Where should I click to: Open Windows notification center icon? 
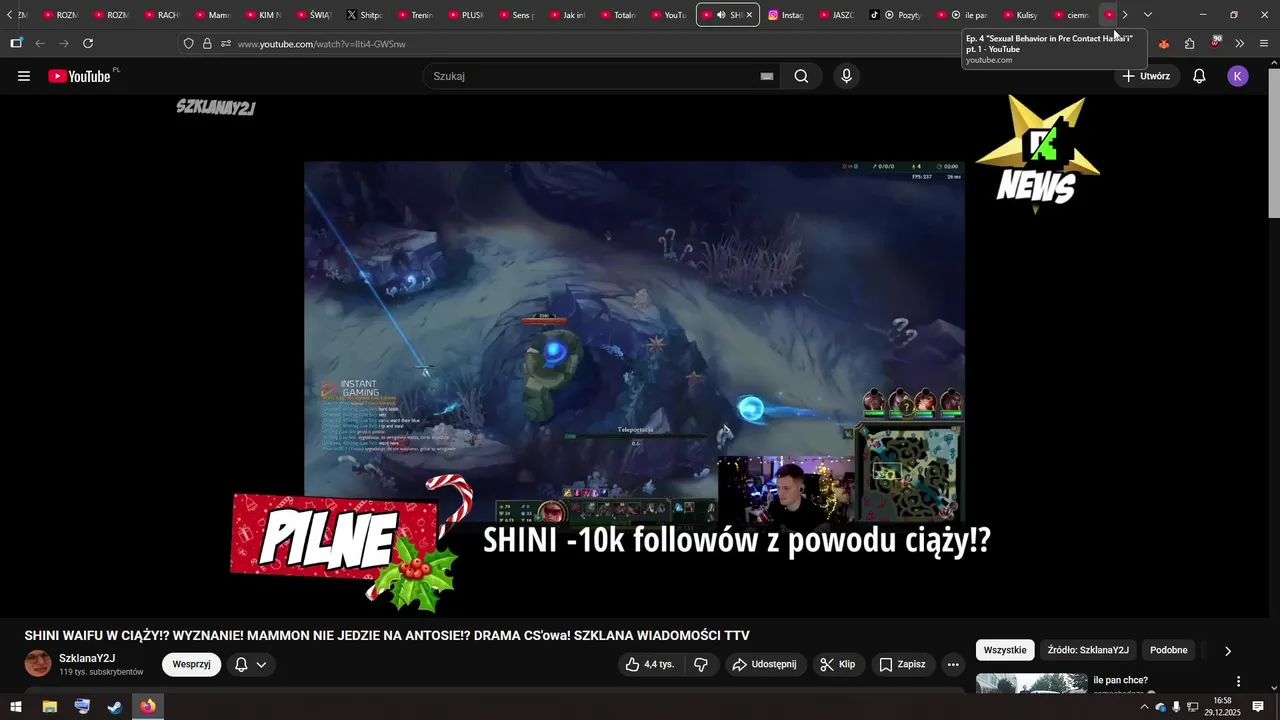pyautogui.click(x=1259, y=707)
